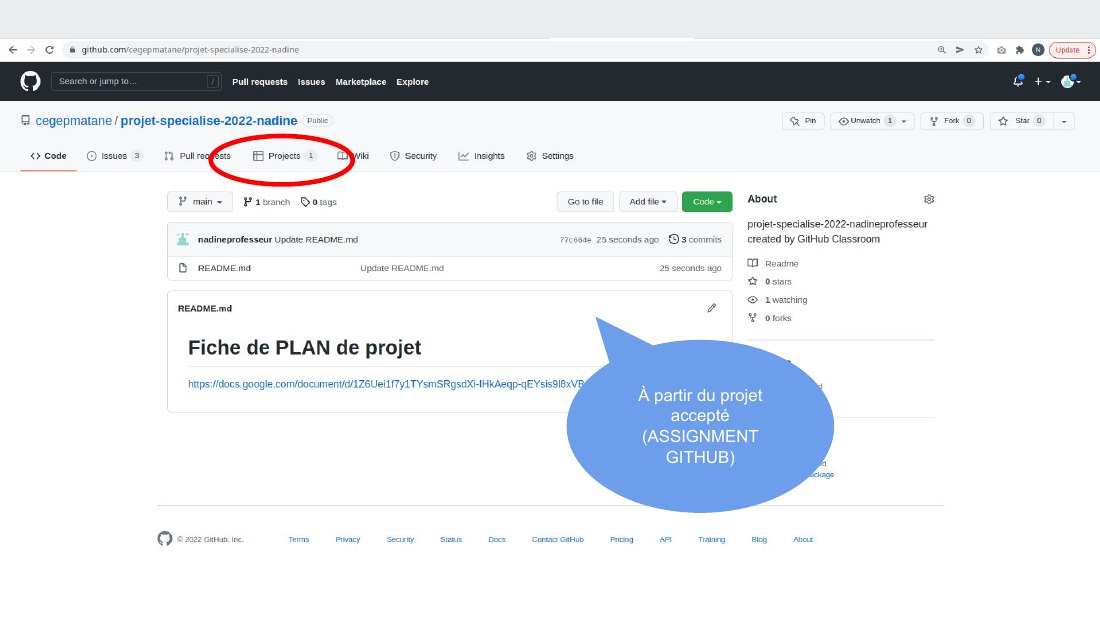Open the repository Settings tab
The width and height of the screenshot is (1100, 619).
coord(550,156)
